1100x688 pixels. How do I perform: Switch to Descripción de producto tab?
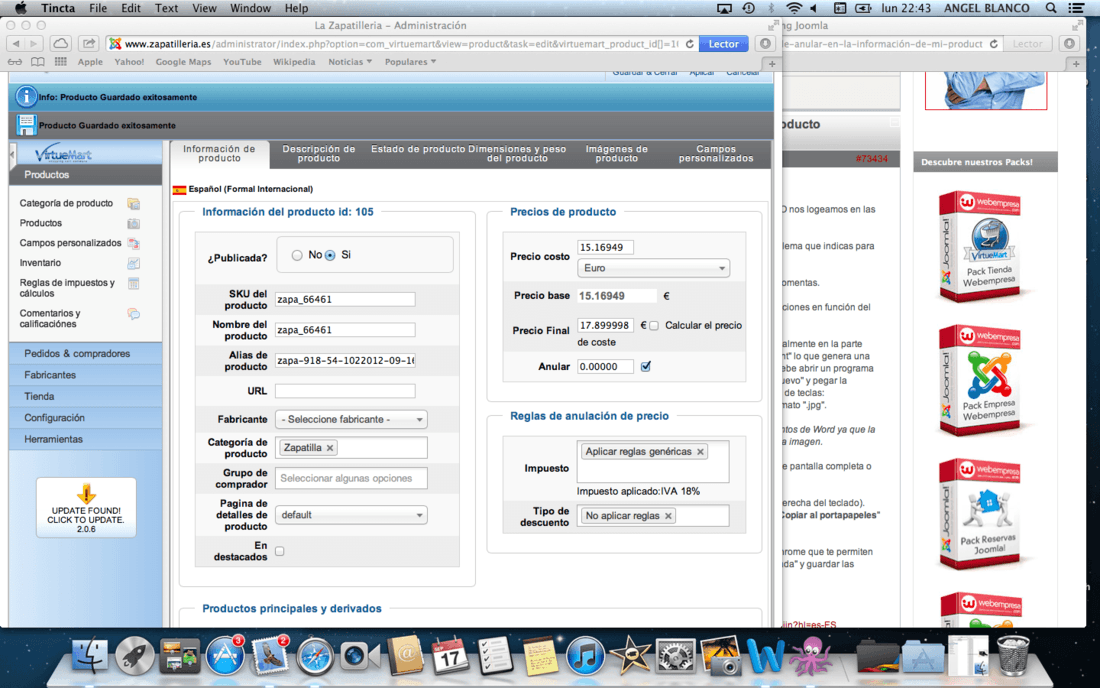coord(318,154)
